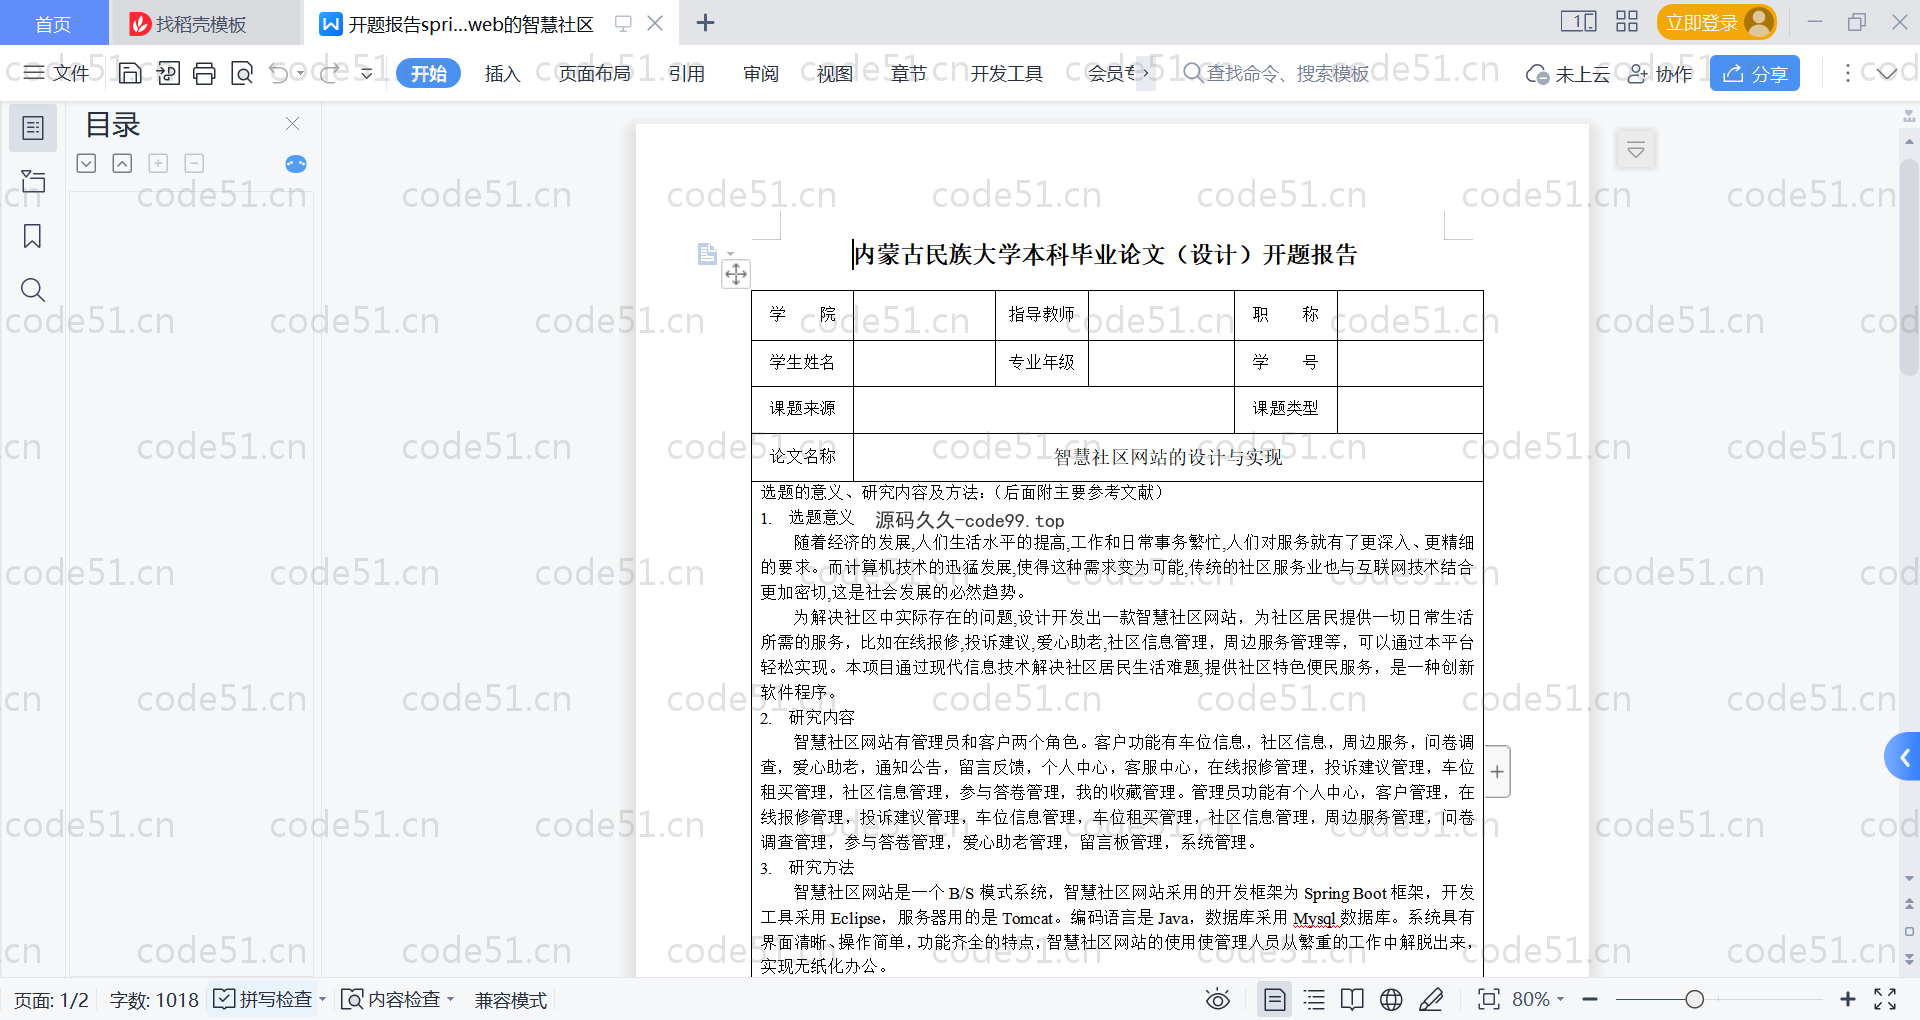Select the 审阅 ribbon tab
Image resolution: width=1920 pixels, height=1020 pixels.
point(761,73)
